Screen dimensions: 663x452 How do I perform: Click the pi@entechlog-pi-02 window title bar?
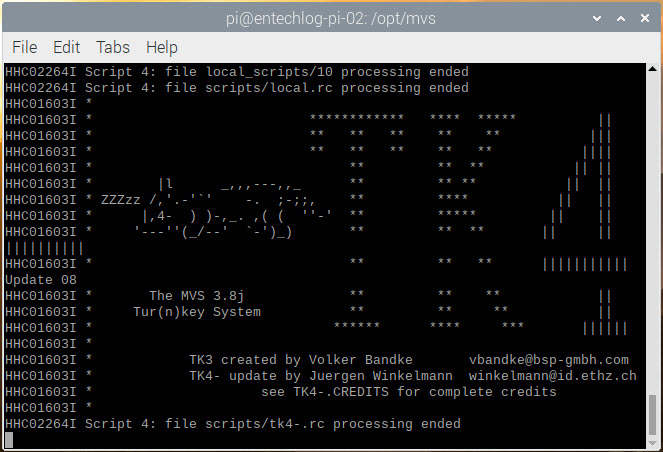pos(331,18)
